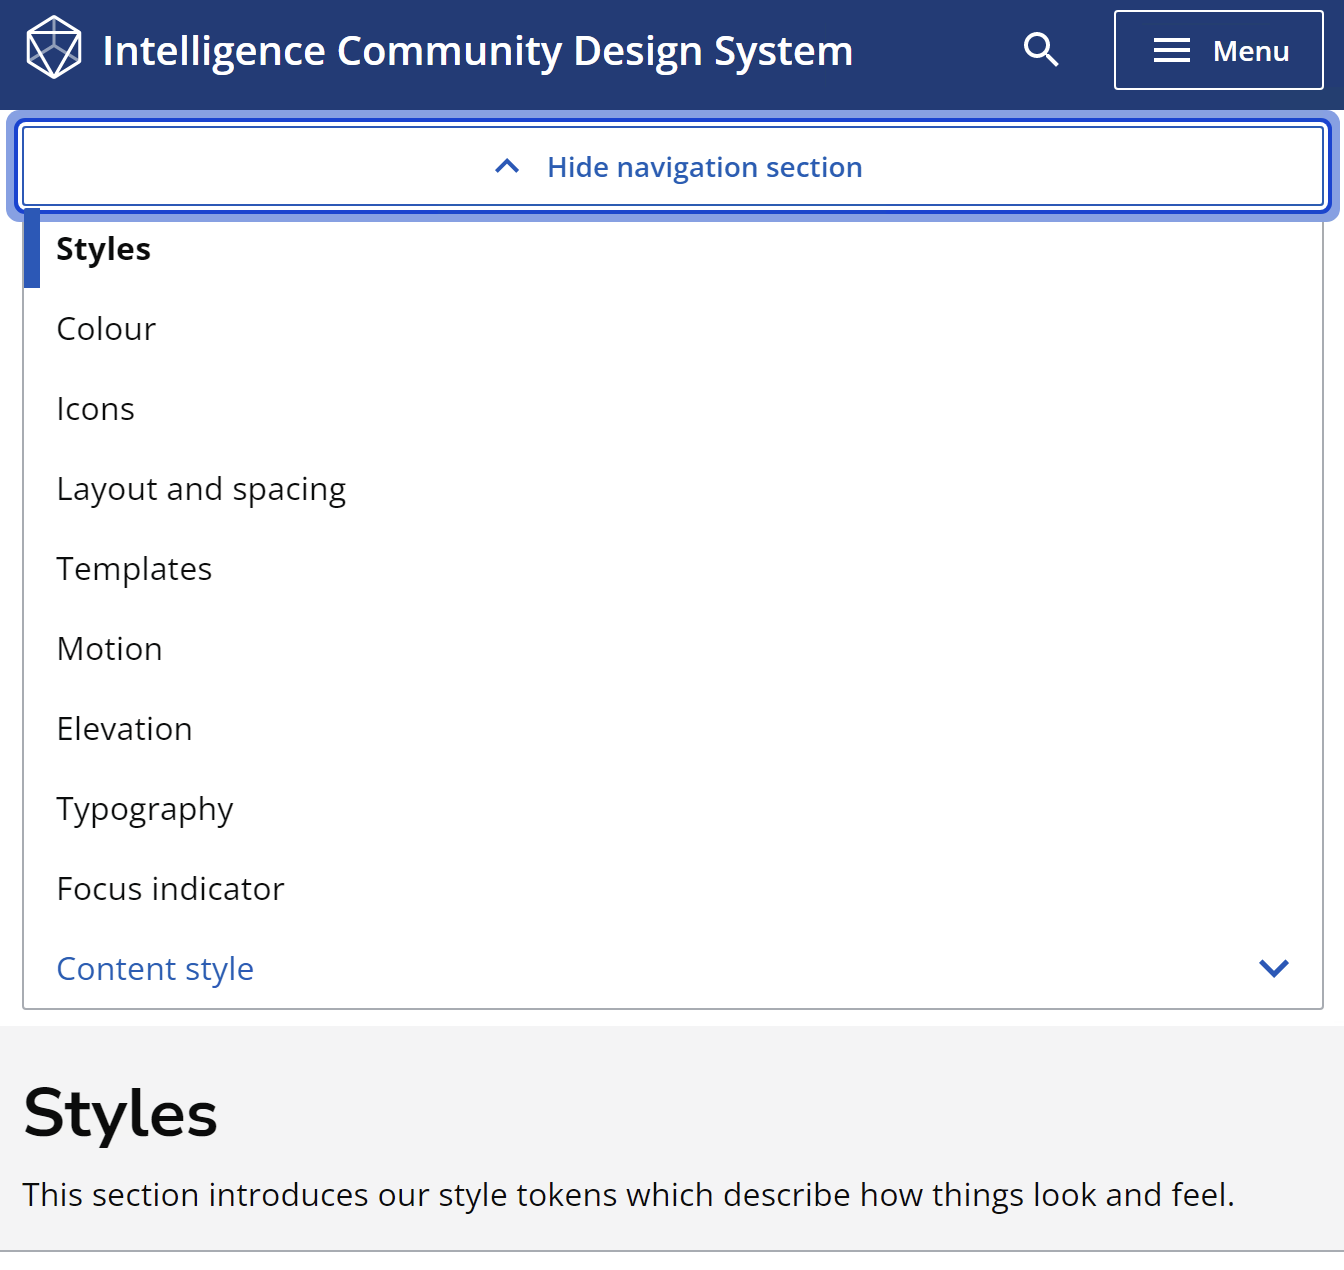
Task: Collapse the navigation with Hide navigation section
Action: (703, 166)
